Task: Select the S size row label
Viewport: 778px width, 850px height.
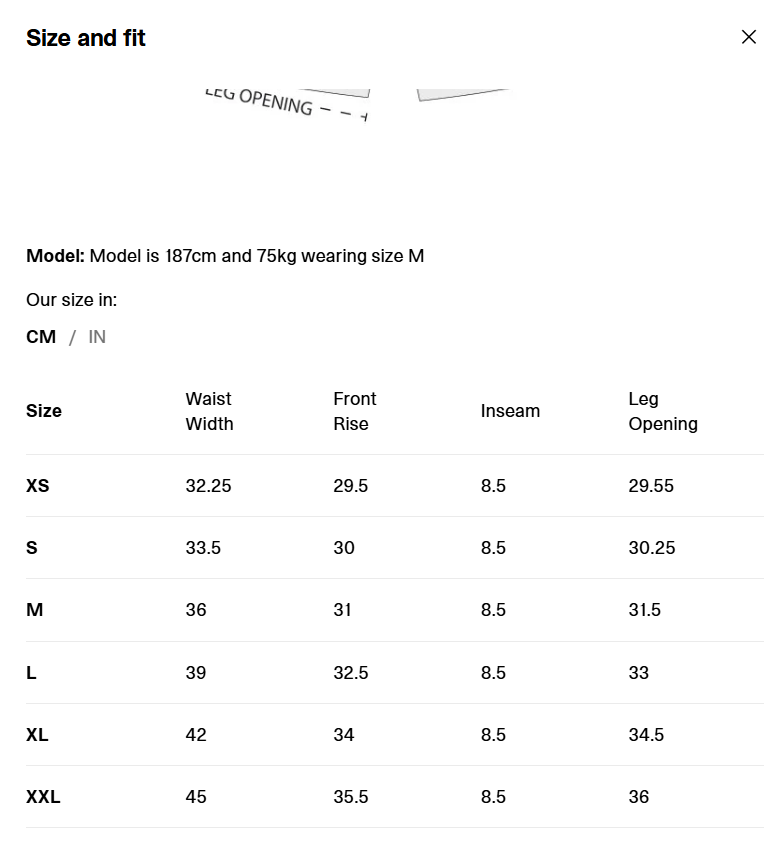Action: (32, 548)
